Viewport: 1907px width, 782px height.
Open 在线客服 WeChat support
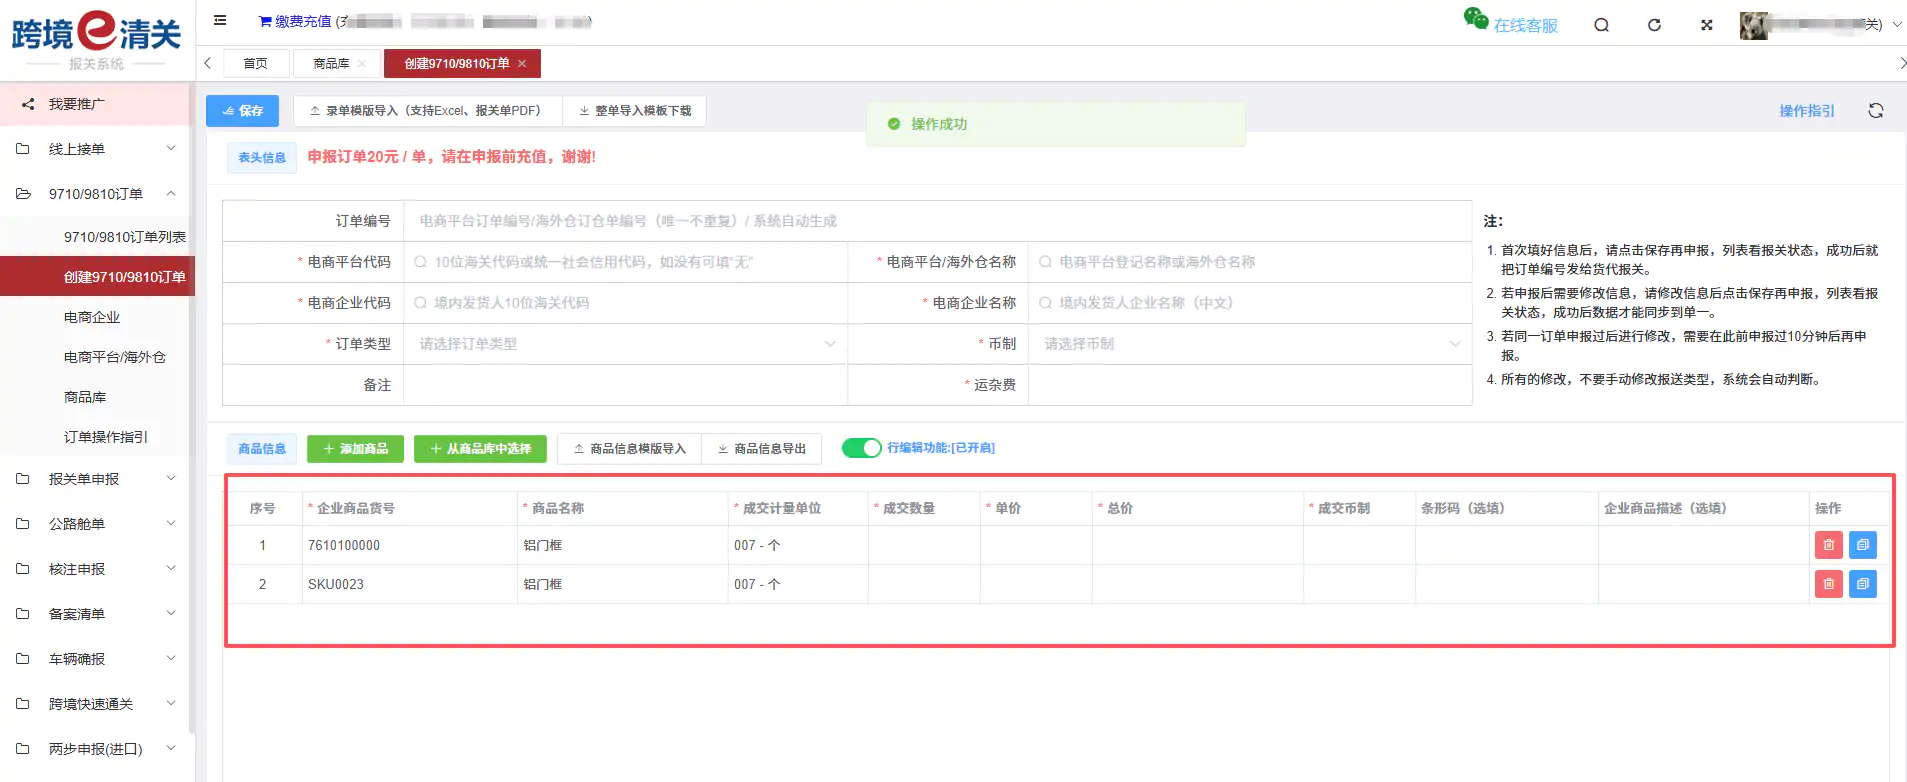click(1511, 22)
